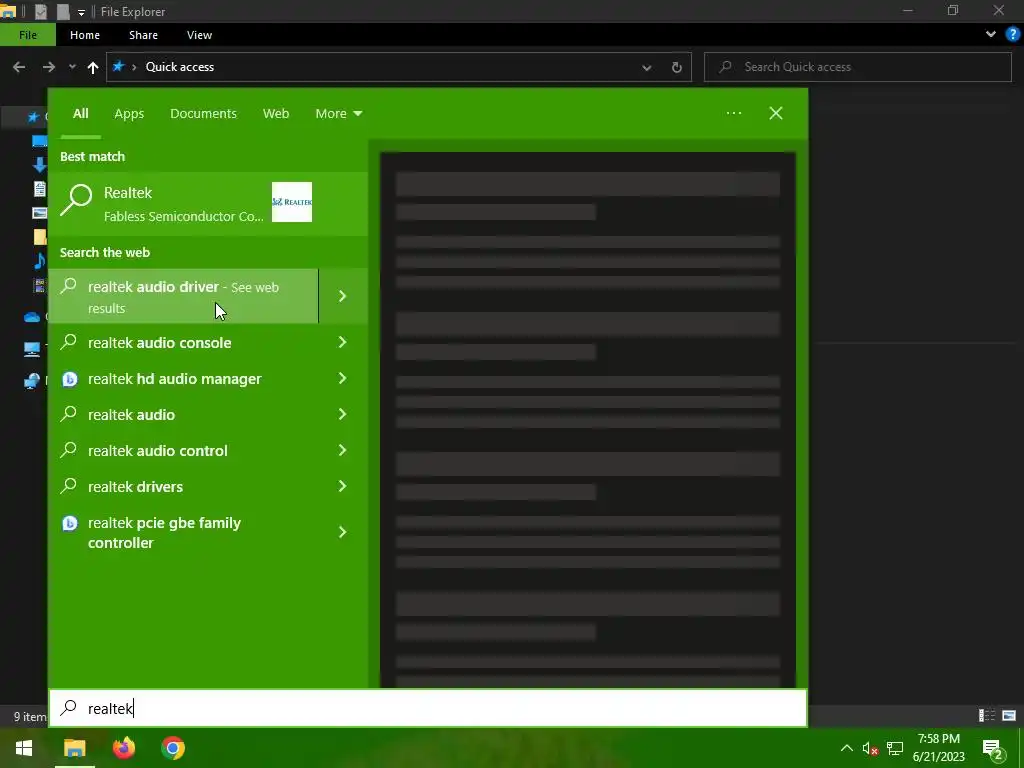Switch to large icons view layout
Viewport: 1024px width, 768px height.
coord(1009,716)
